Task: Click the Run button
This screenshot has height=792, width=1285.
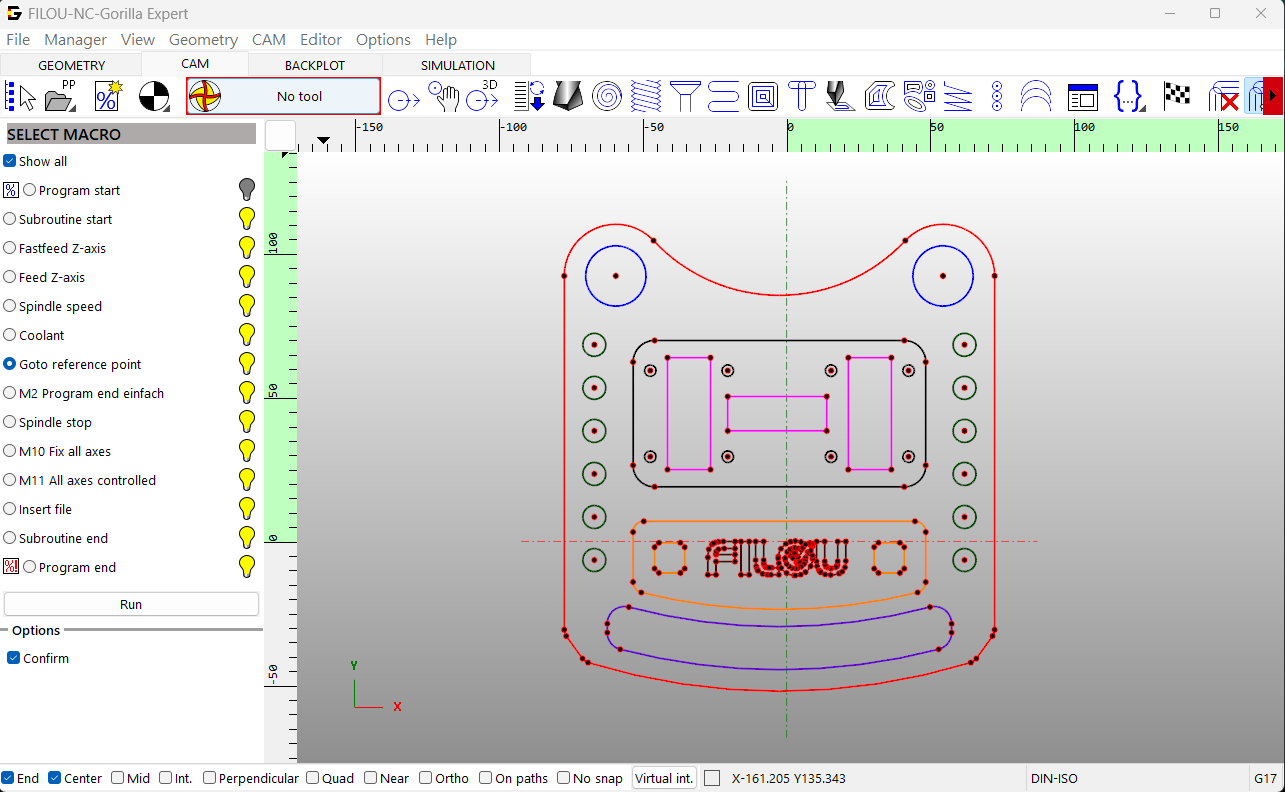Action: (131, 604)
